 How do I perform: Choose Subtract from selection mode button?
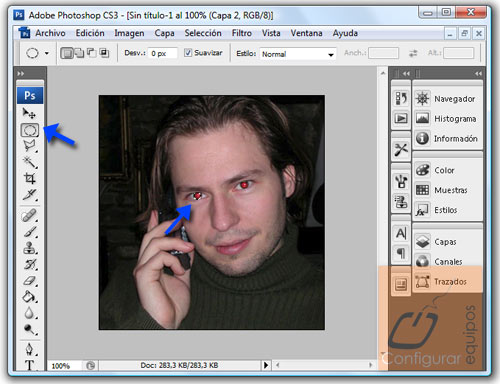coord(91,53)
